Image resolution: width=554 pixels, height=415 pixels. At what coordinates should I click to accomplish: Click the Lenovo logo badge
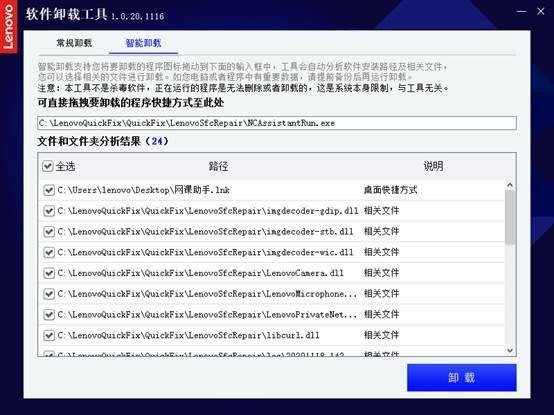click(x=8, y=26)
